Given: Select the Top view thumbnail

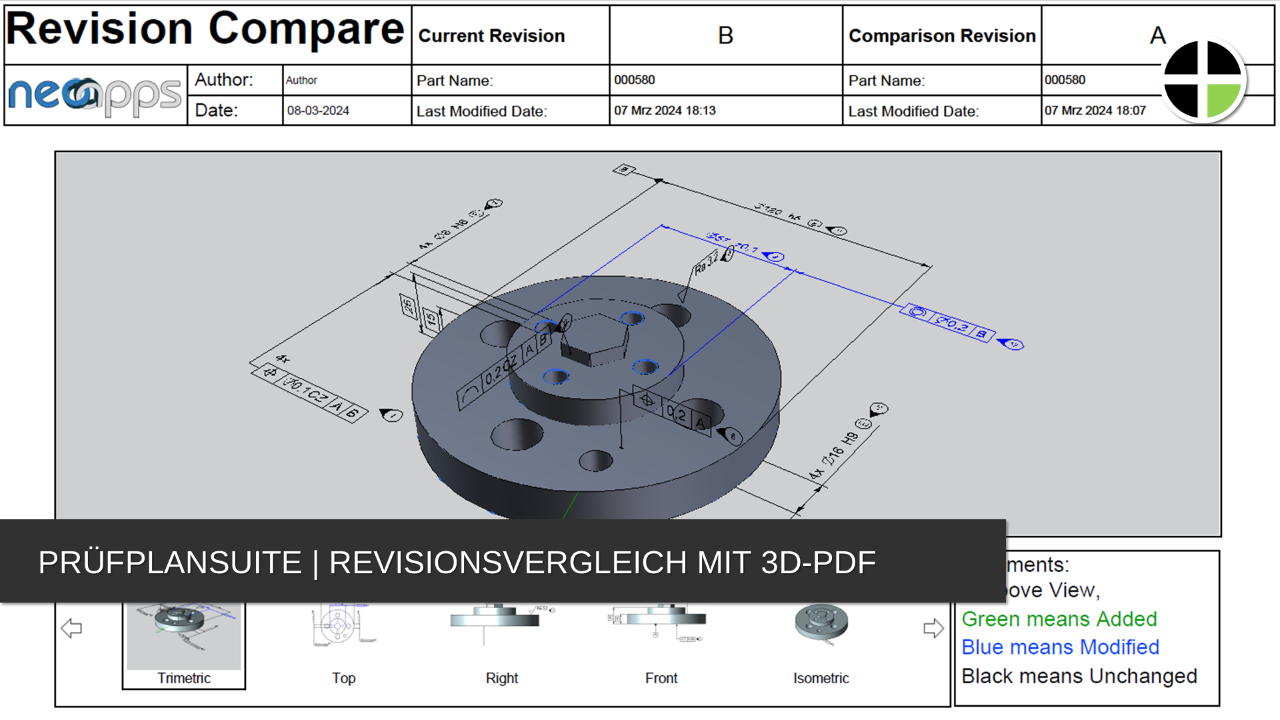Looking at the screenshot, I should (x=343, y=645).
